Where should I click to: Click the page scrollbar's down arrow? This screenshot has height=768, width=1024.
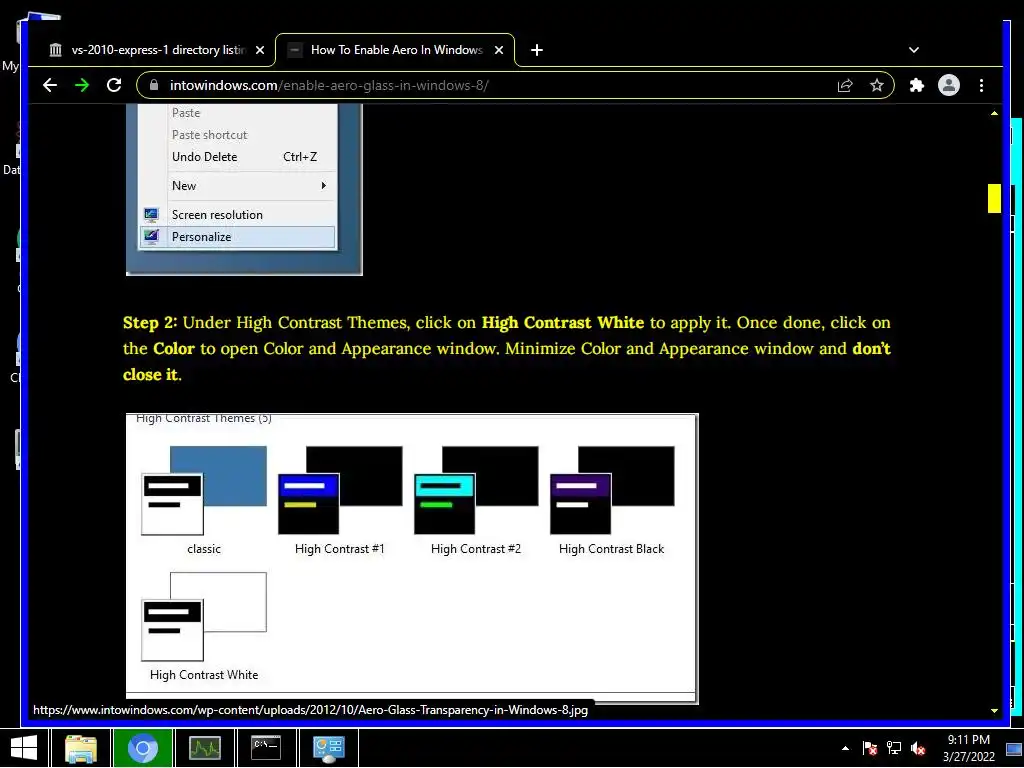[x=994, y=711]
